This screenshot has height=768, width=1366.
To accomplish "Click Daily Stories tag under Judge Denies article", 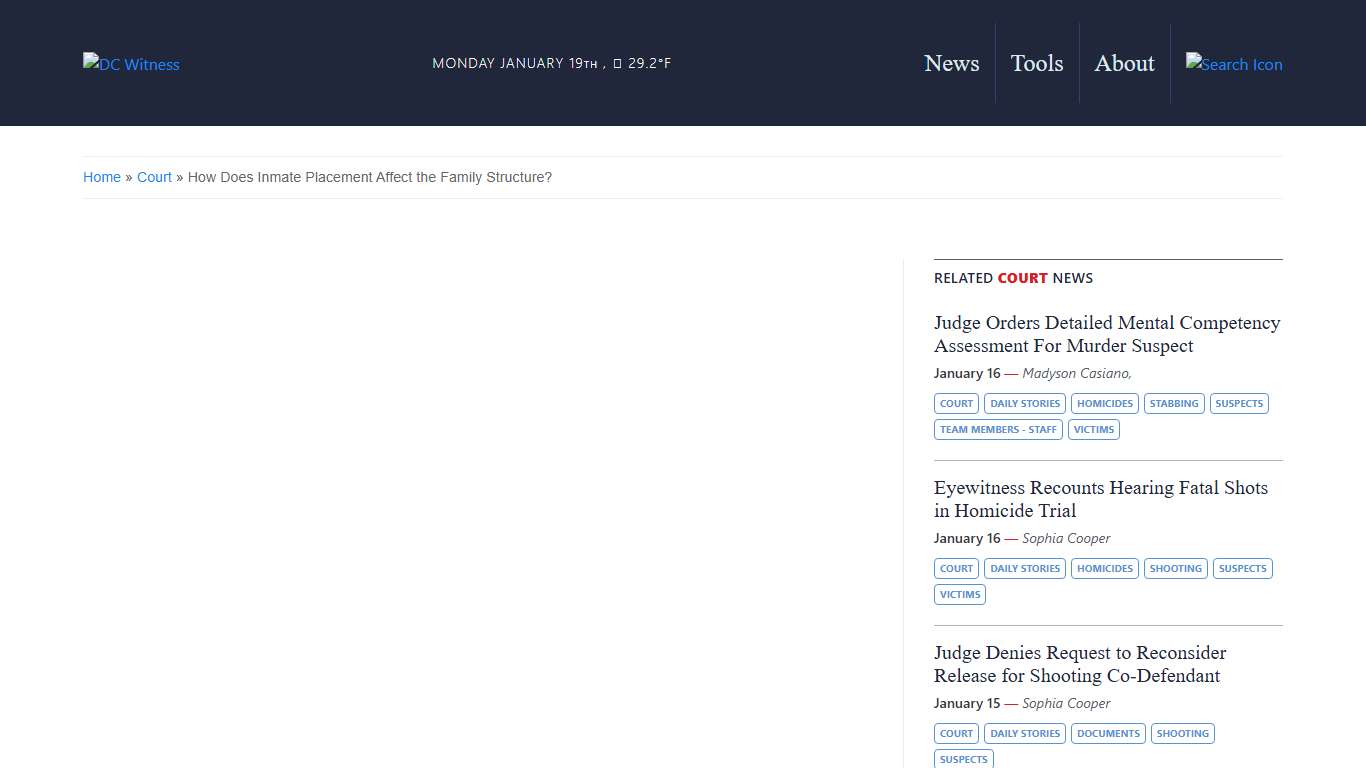I will pos(1025,734).
